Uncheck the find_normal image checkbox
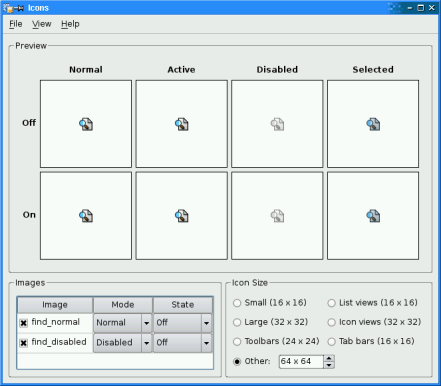441x386 pixels. click(23, 323)
